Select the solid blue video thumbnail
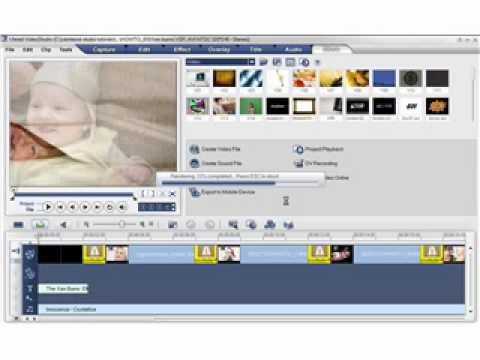480x360 pixels. [384, 79]
